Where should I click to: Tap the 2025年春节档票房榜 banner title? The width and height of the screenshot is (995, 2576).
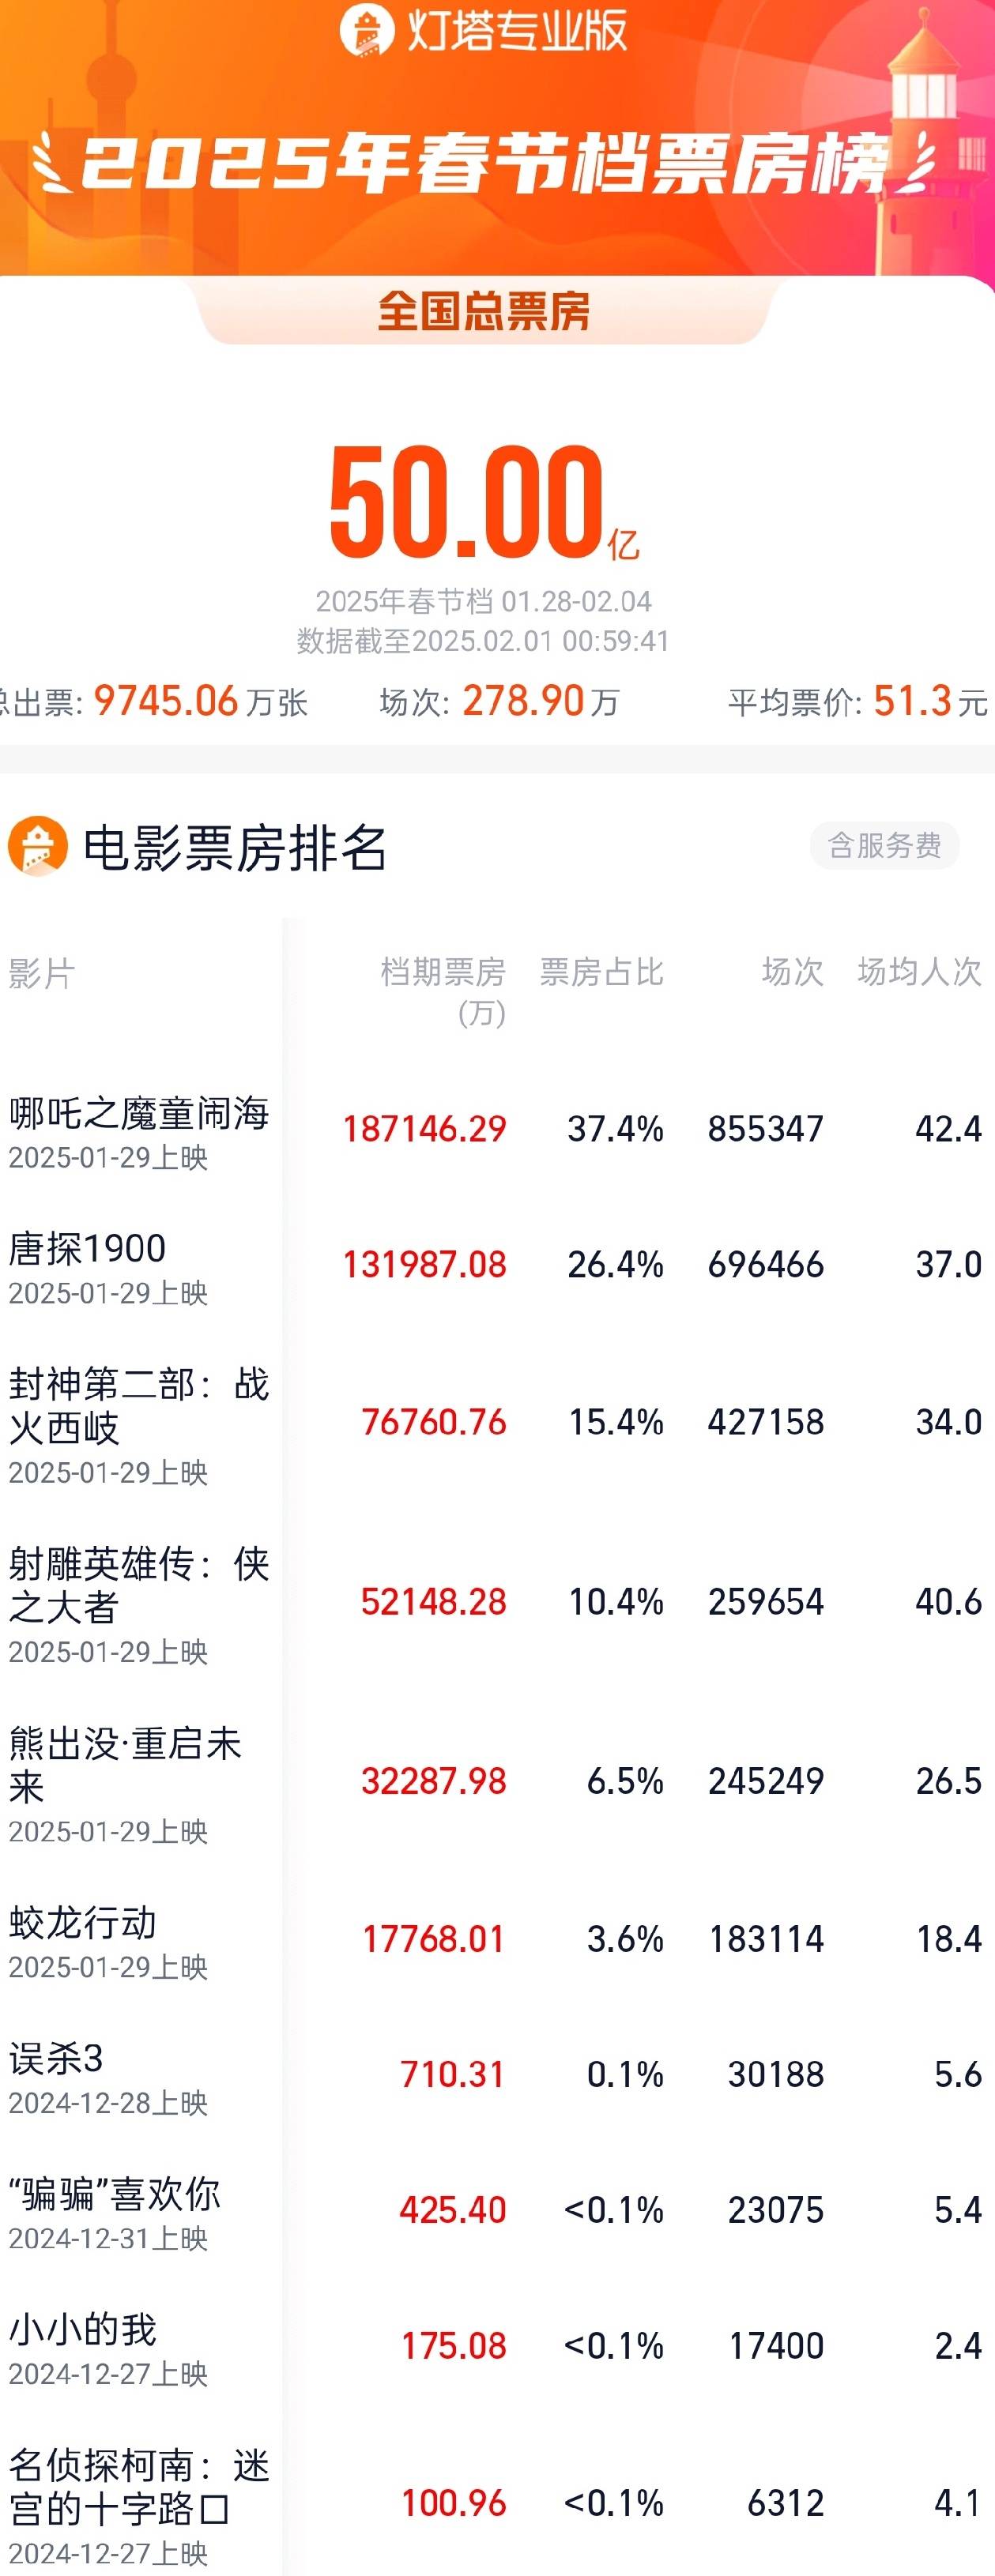pos(484,162)
